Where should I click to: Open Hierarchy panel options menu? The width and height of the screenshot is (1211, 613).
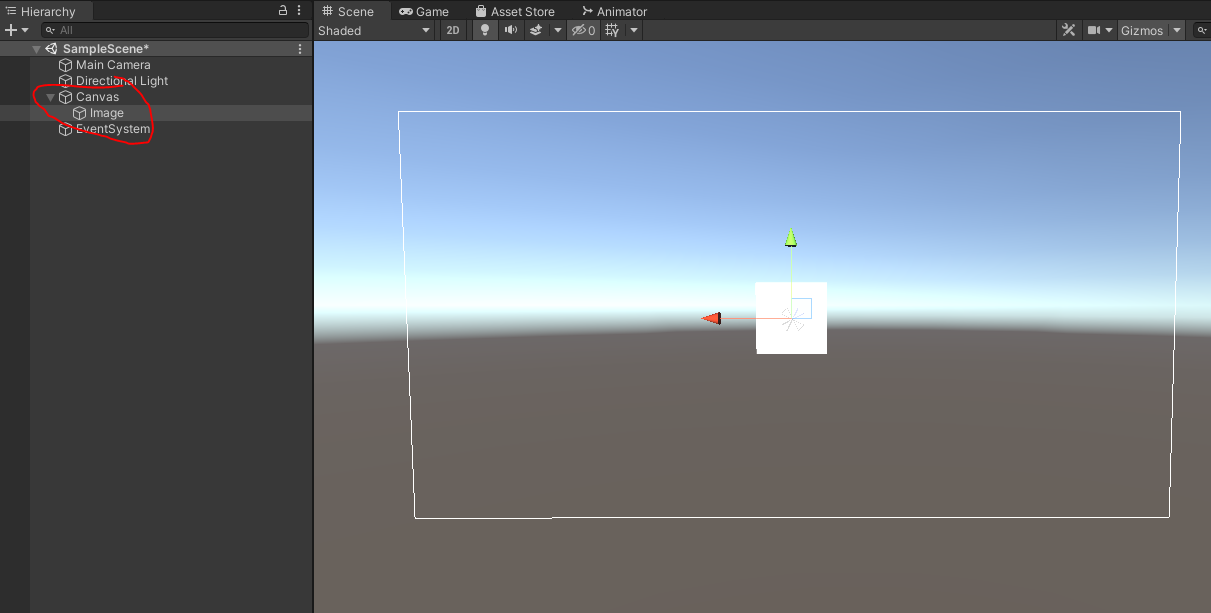(x=300, y=11)
